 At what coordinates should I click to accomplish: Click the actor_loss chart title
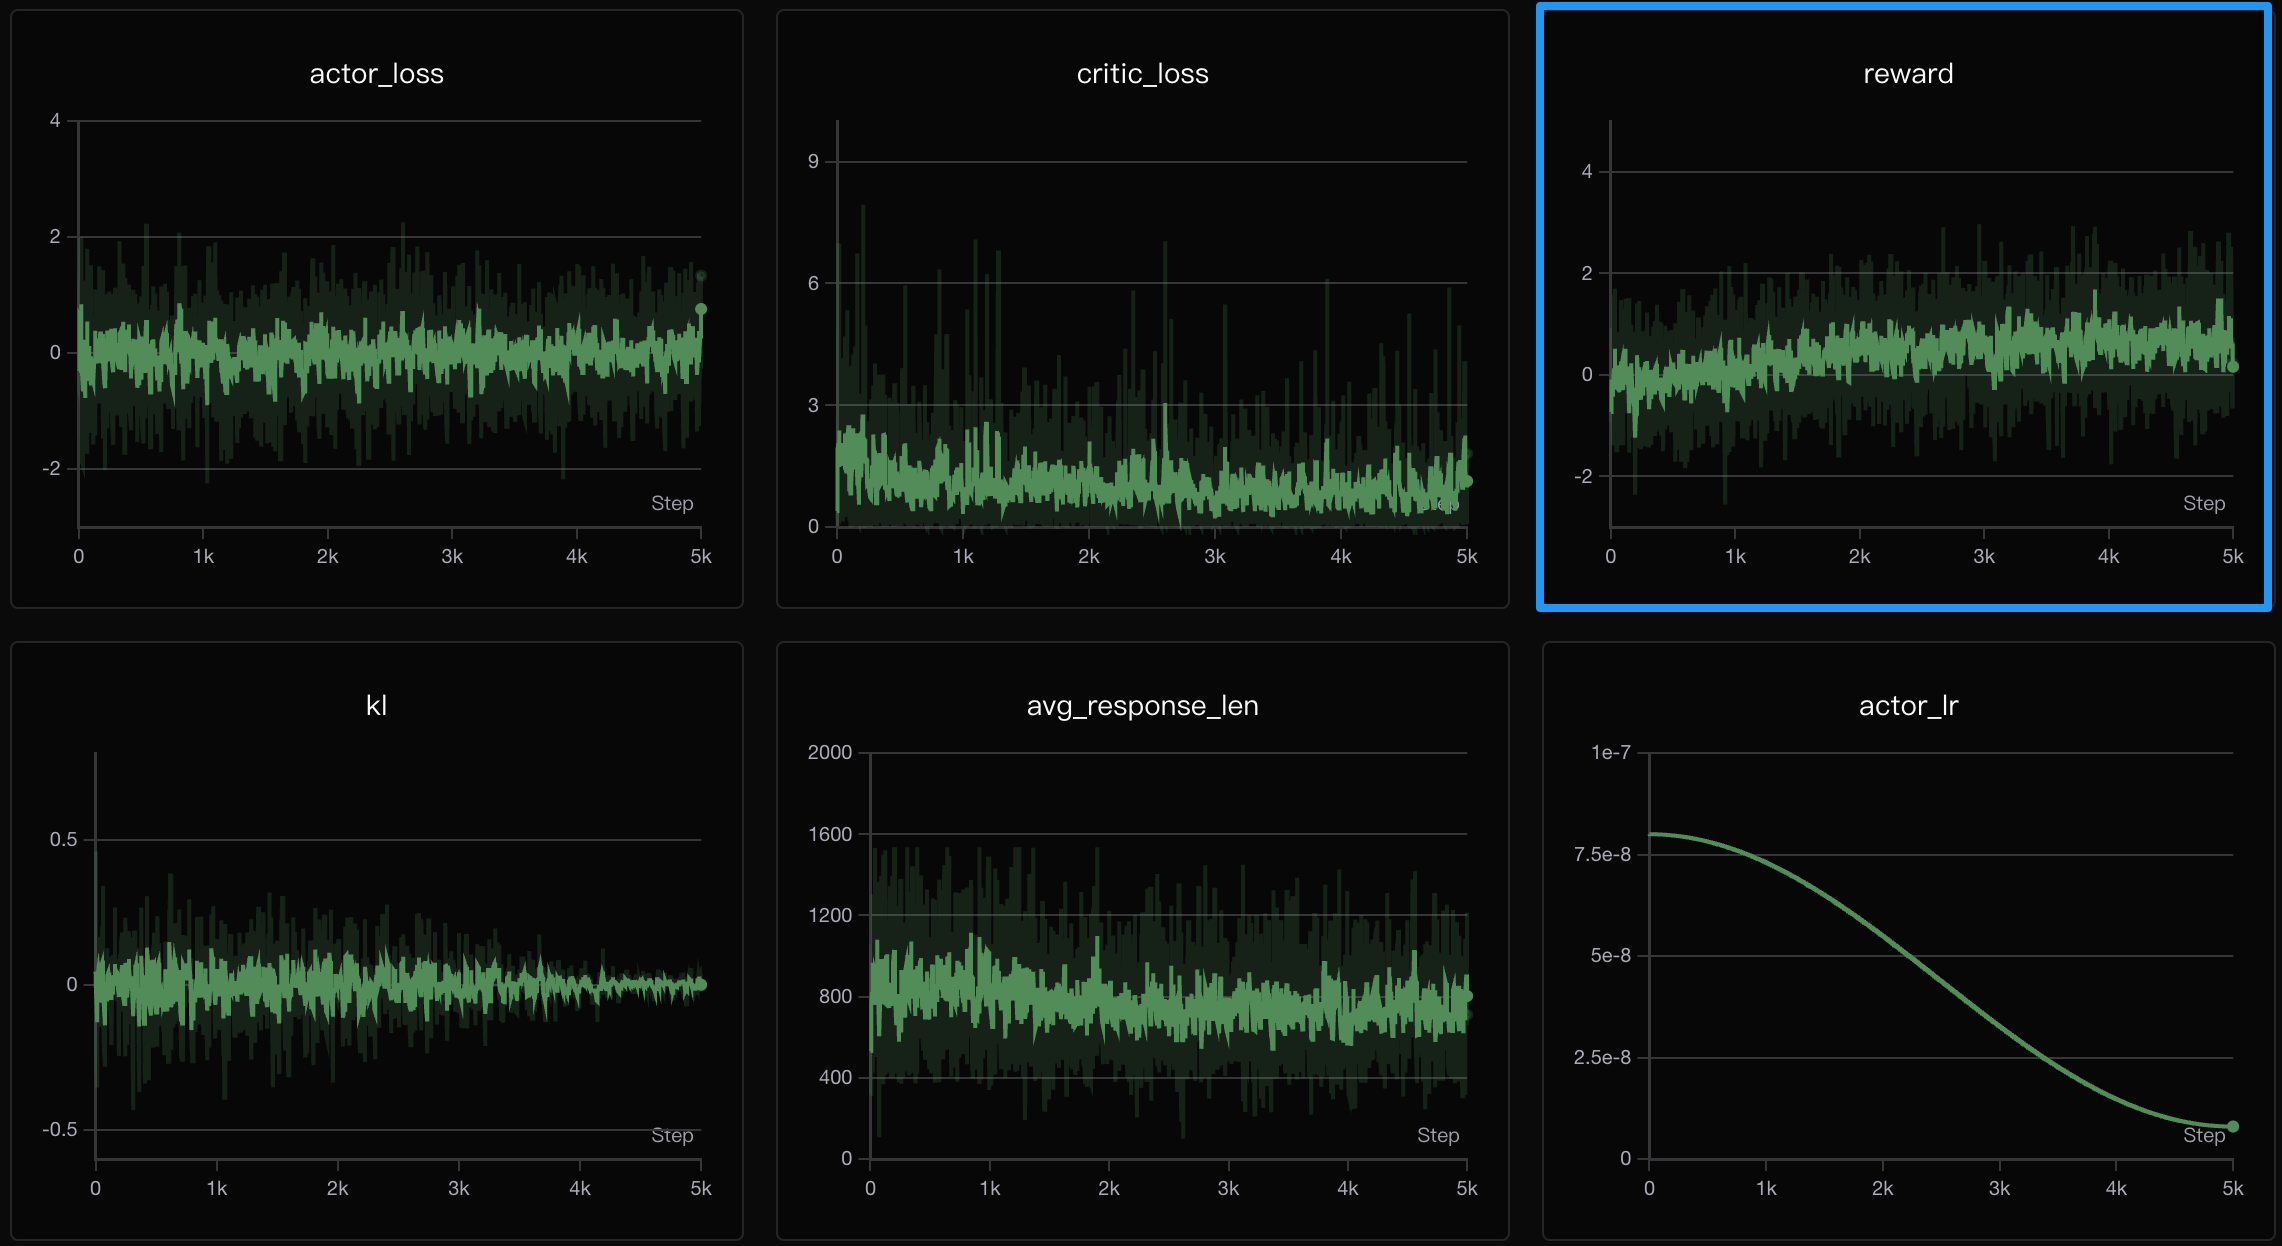(376, 74)
